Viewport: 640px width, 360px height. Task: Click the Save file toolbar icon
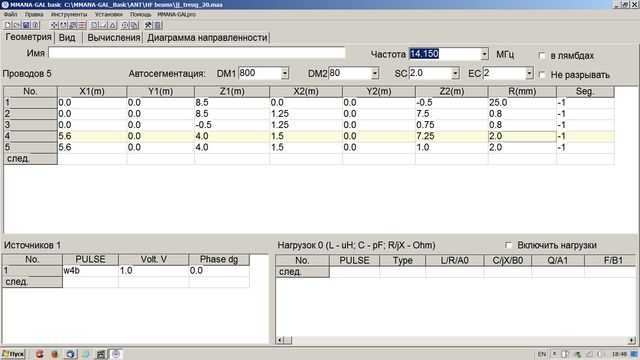click(26, 25)
